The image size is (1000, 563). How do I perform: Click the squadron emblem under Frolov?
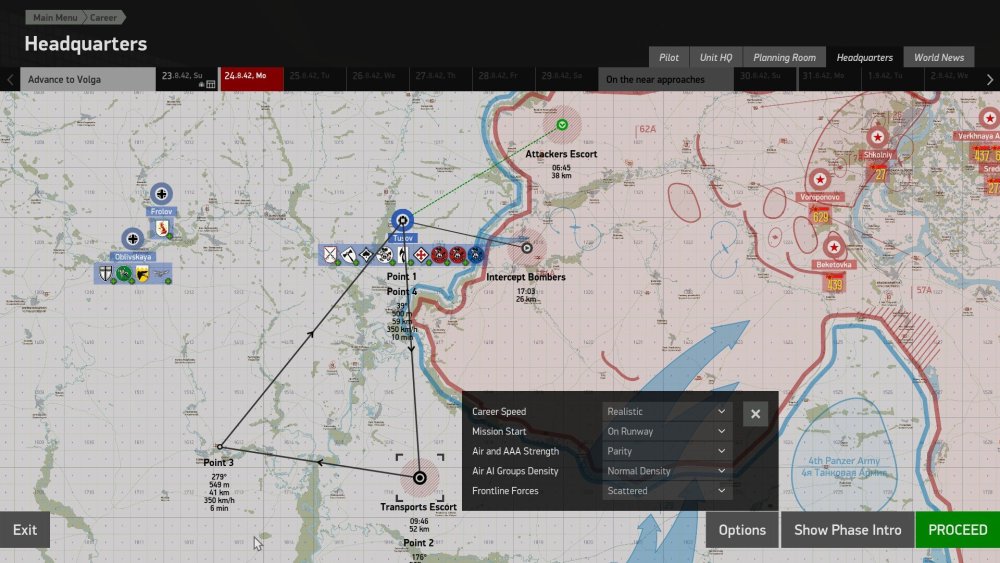[x=161, y=230]
